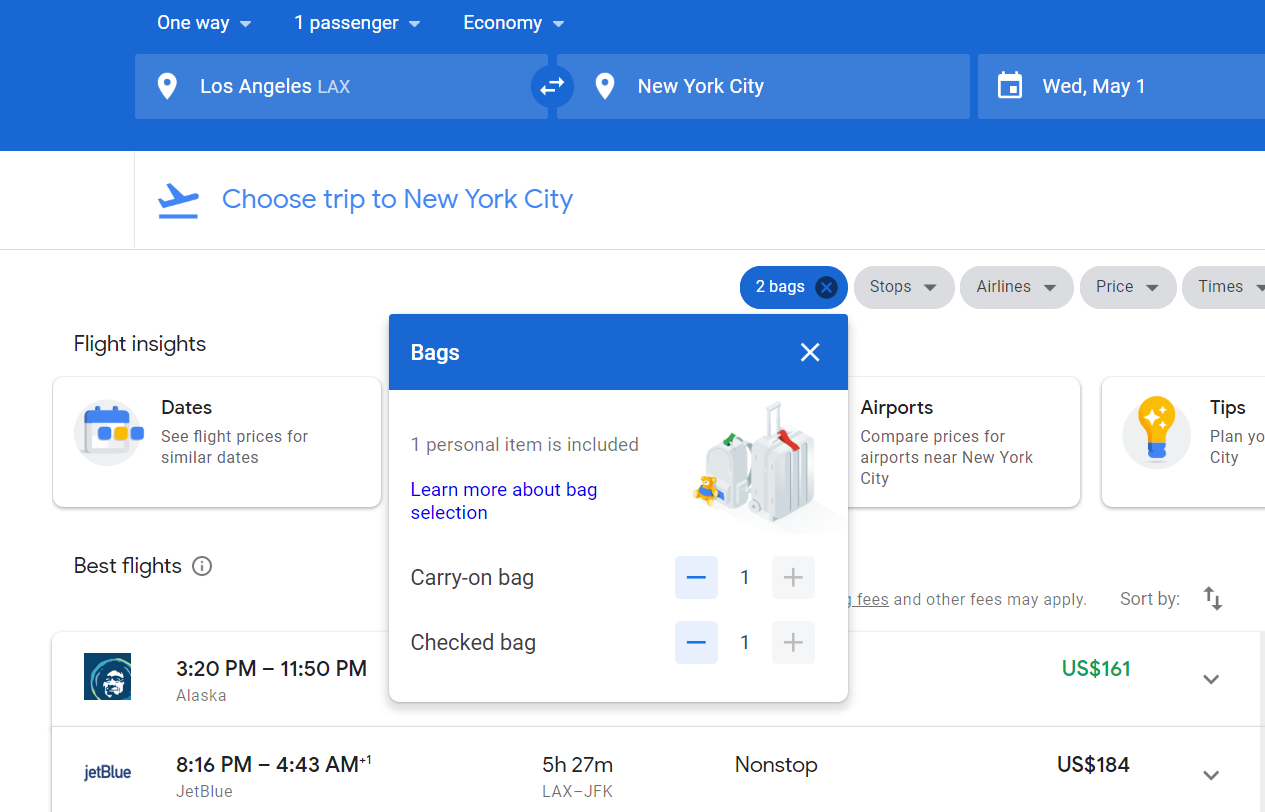Decrease carry-on bag count

(x=696, y=577)
